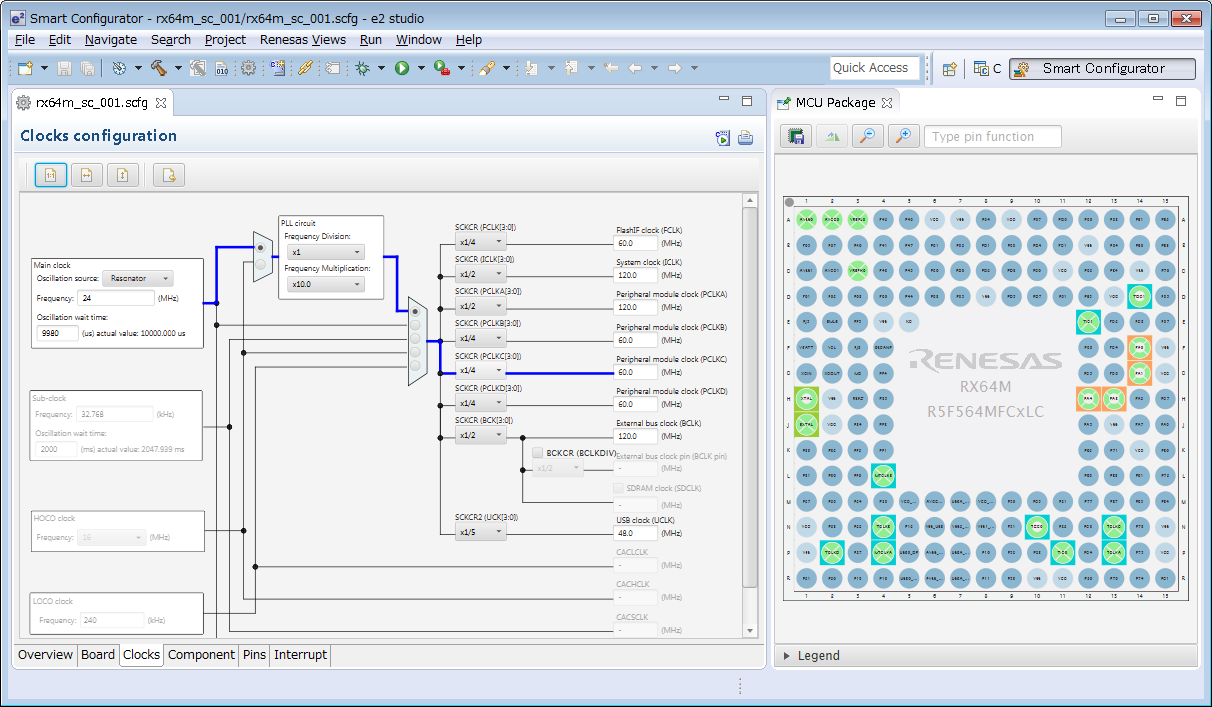Click the green Run icon
Image resolution: width=1212 pixels, height=707 pixels.
coord(402,68)
